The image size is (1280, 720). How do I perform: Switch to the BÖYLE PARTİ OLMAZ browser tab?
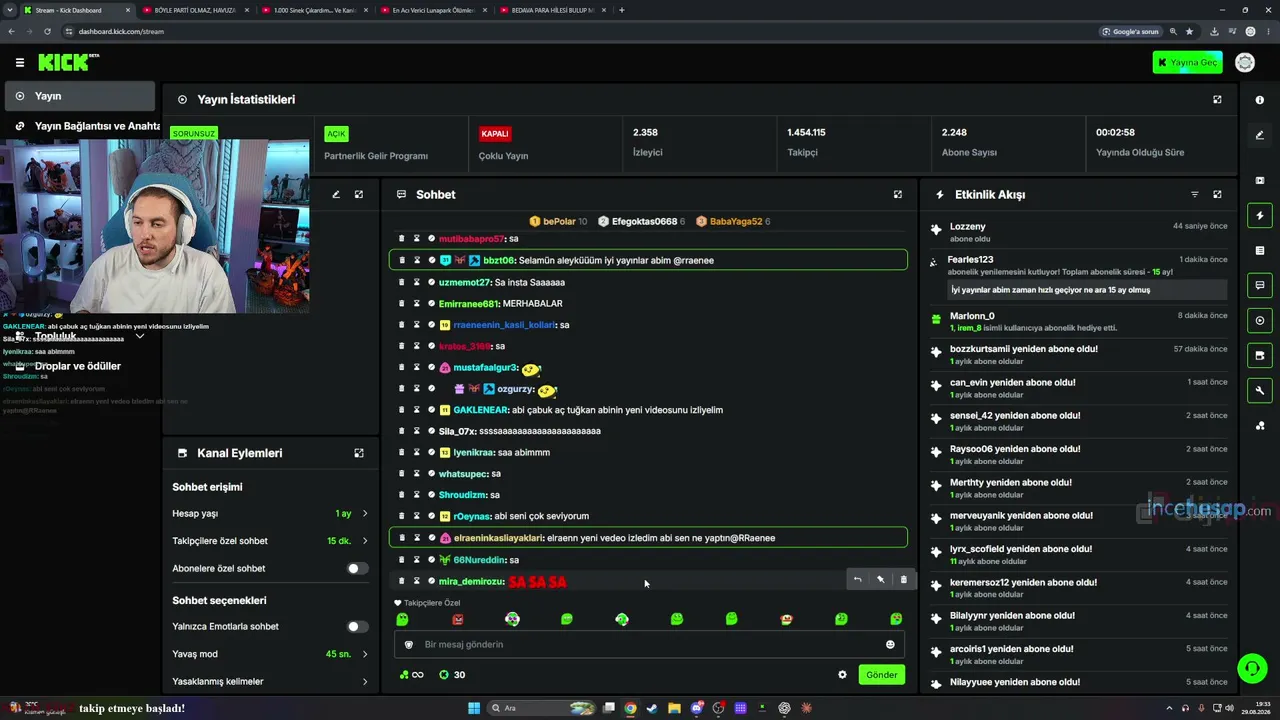194,10
